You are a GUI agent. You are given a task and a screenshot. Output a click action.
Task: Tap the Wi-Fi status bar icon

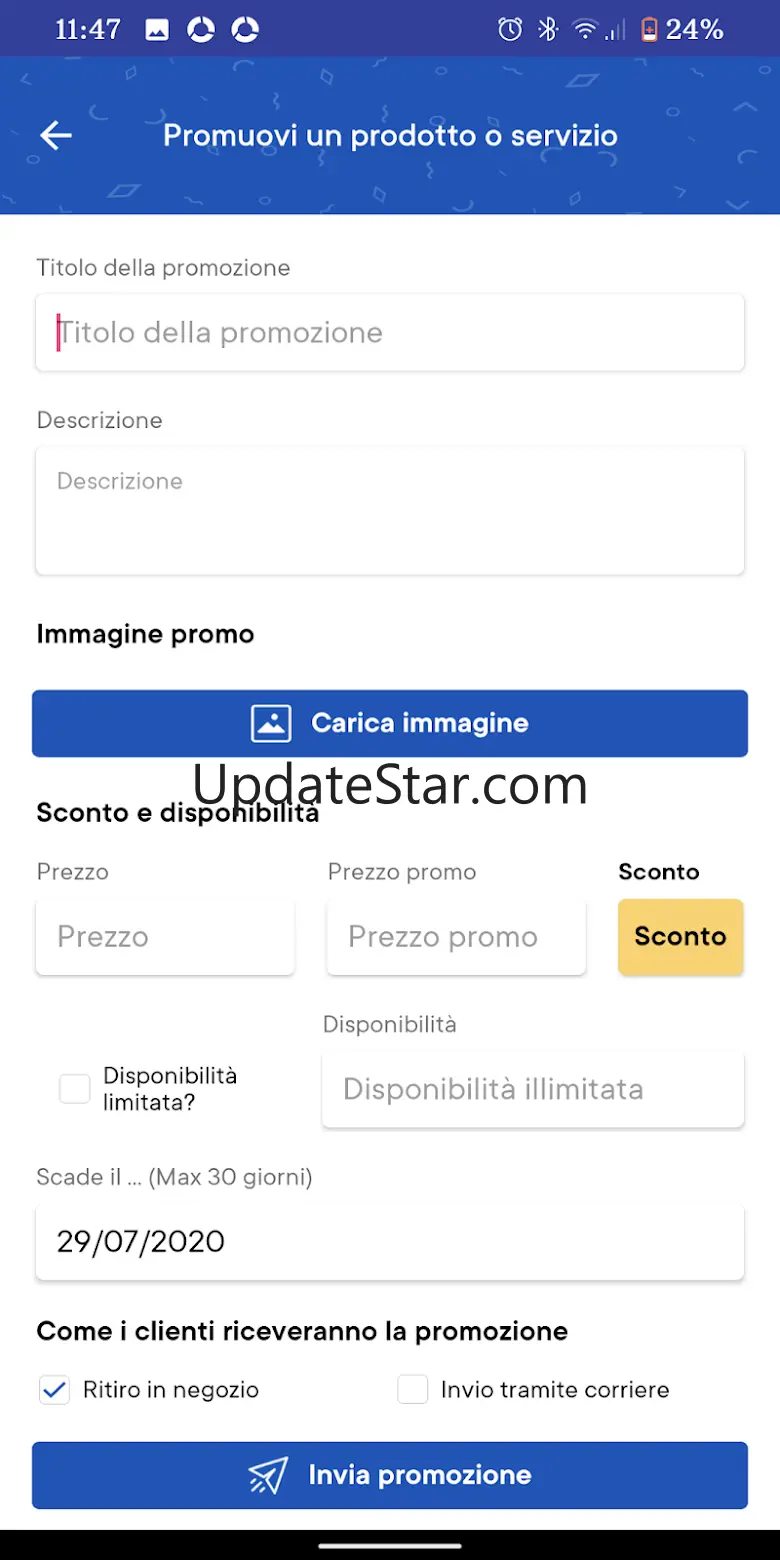click(x=585, y=30)
